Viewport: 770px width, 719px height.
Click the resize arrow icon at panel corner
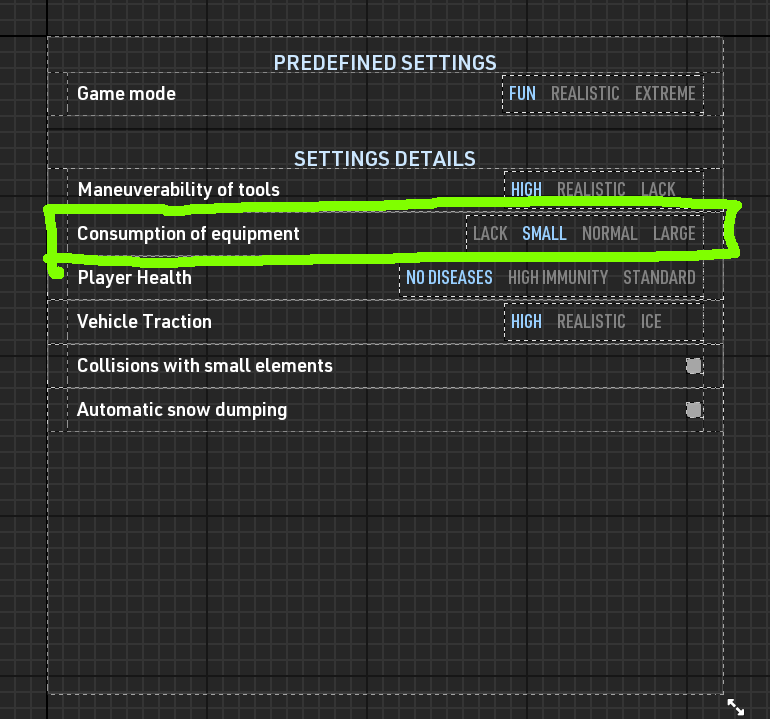[736, 706]
